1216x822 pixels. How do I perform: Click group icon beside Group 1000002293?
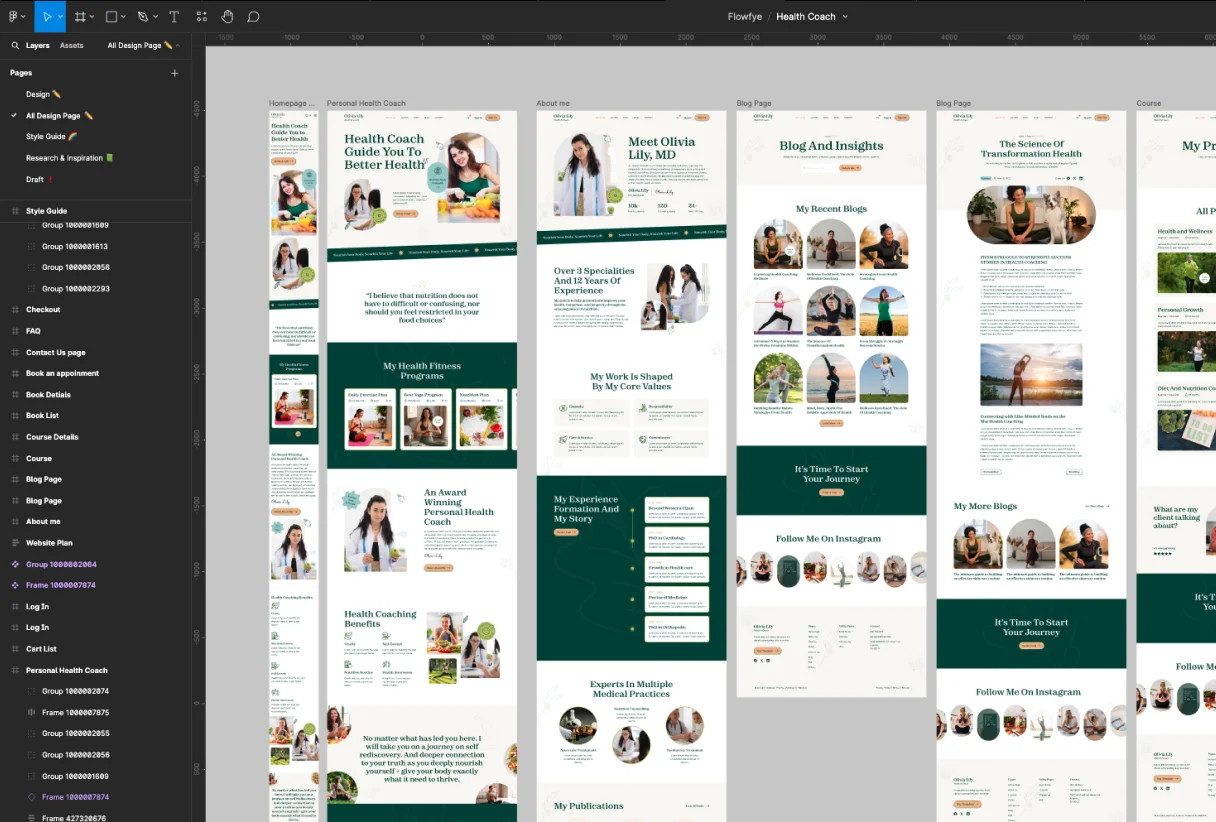31,289
